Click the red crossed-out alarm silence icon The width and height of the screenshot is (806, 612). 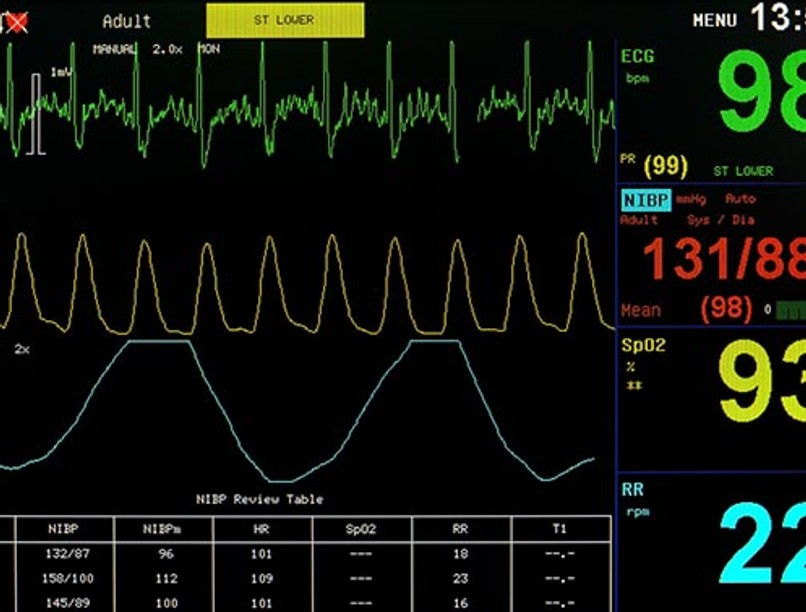tap(14, 21)
